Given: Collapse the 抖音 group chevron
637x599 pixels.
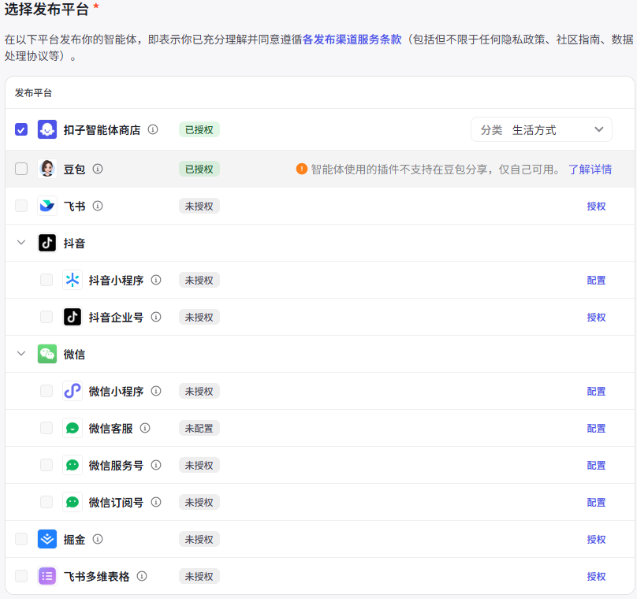Looking at the screenshot, I should [x=21, y=243].
